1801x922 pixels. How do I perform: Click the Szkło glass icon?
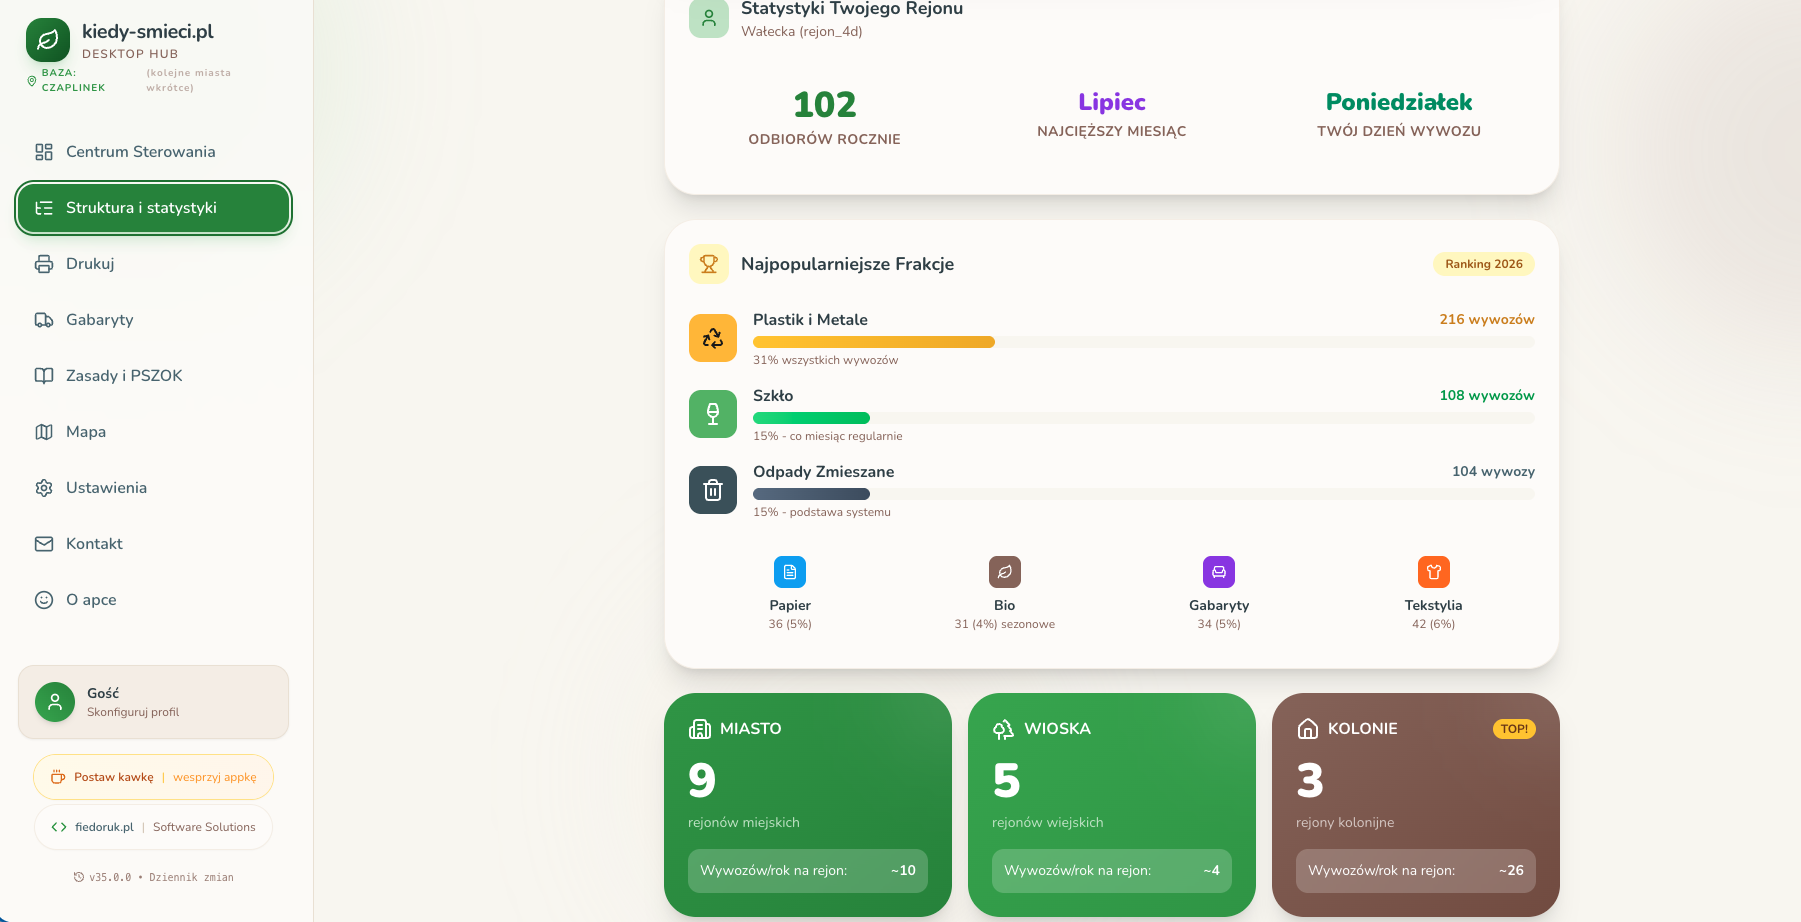point(712,414)
